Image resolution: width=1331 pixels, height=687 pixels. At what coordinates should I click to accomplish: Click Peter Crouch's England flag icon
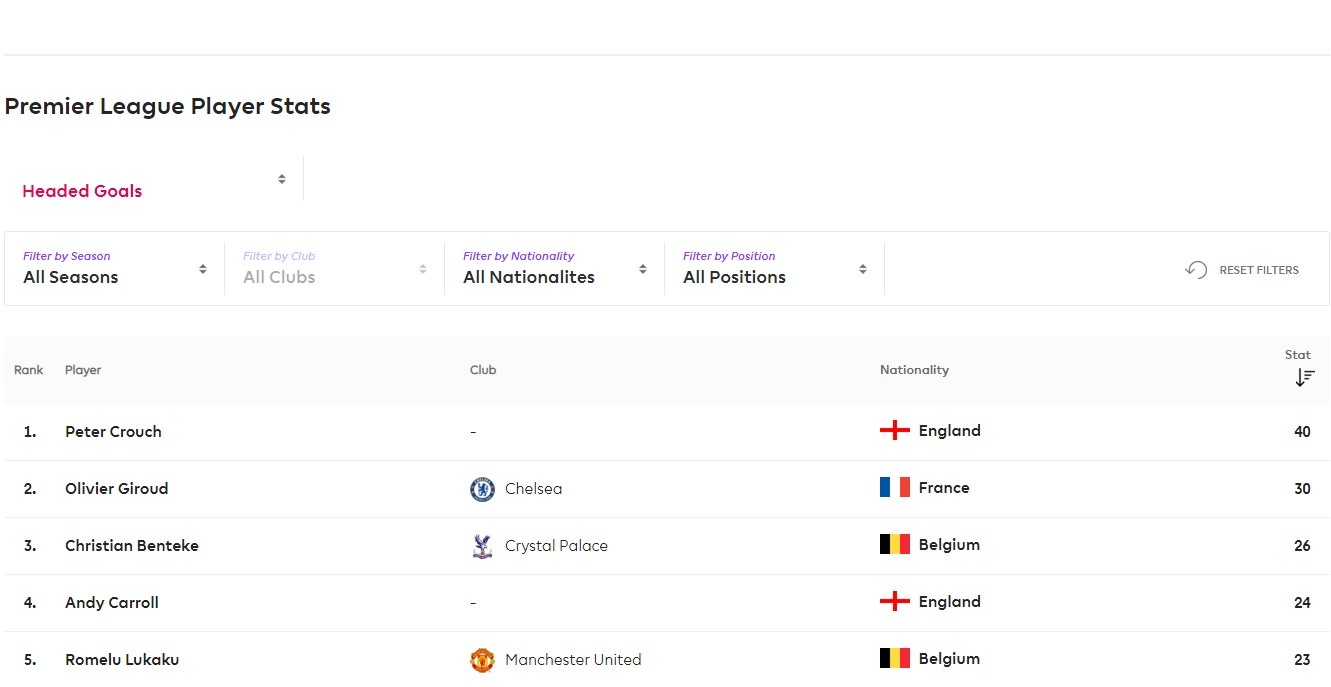[894, 431]
